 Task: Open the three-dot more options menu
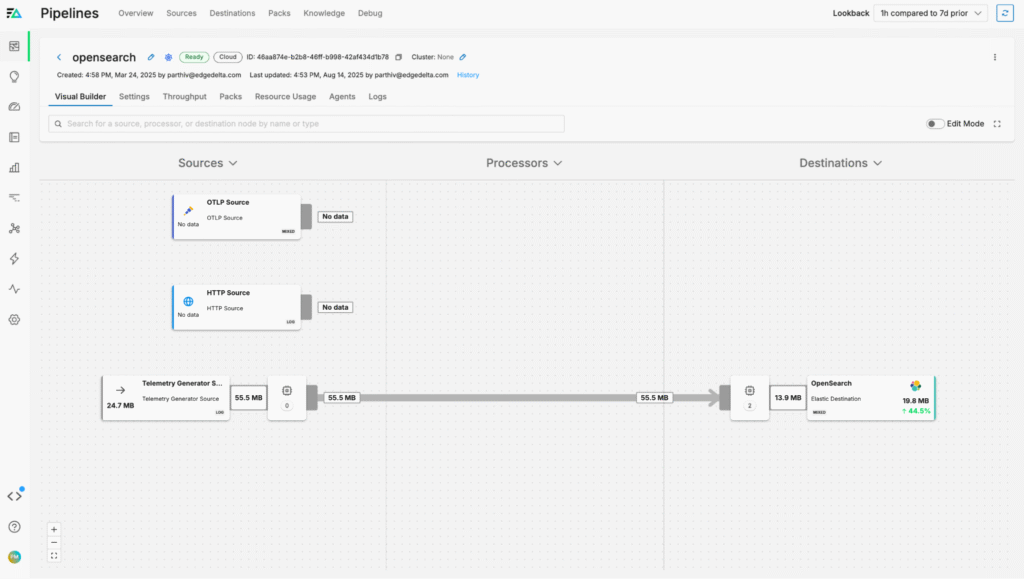(995, 57)
